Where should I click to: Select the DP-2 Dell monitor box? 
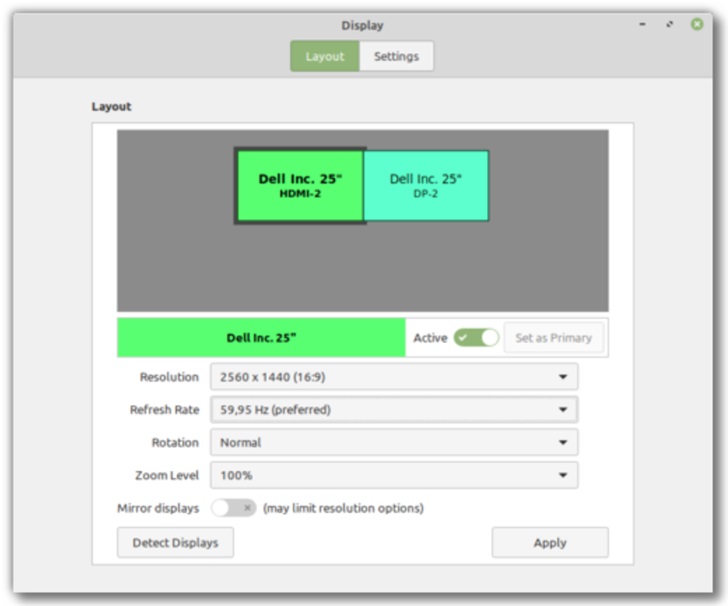point(426,186)
